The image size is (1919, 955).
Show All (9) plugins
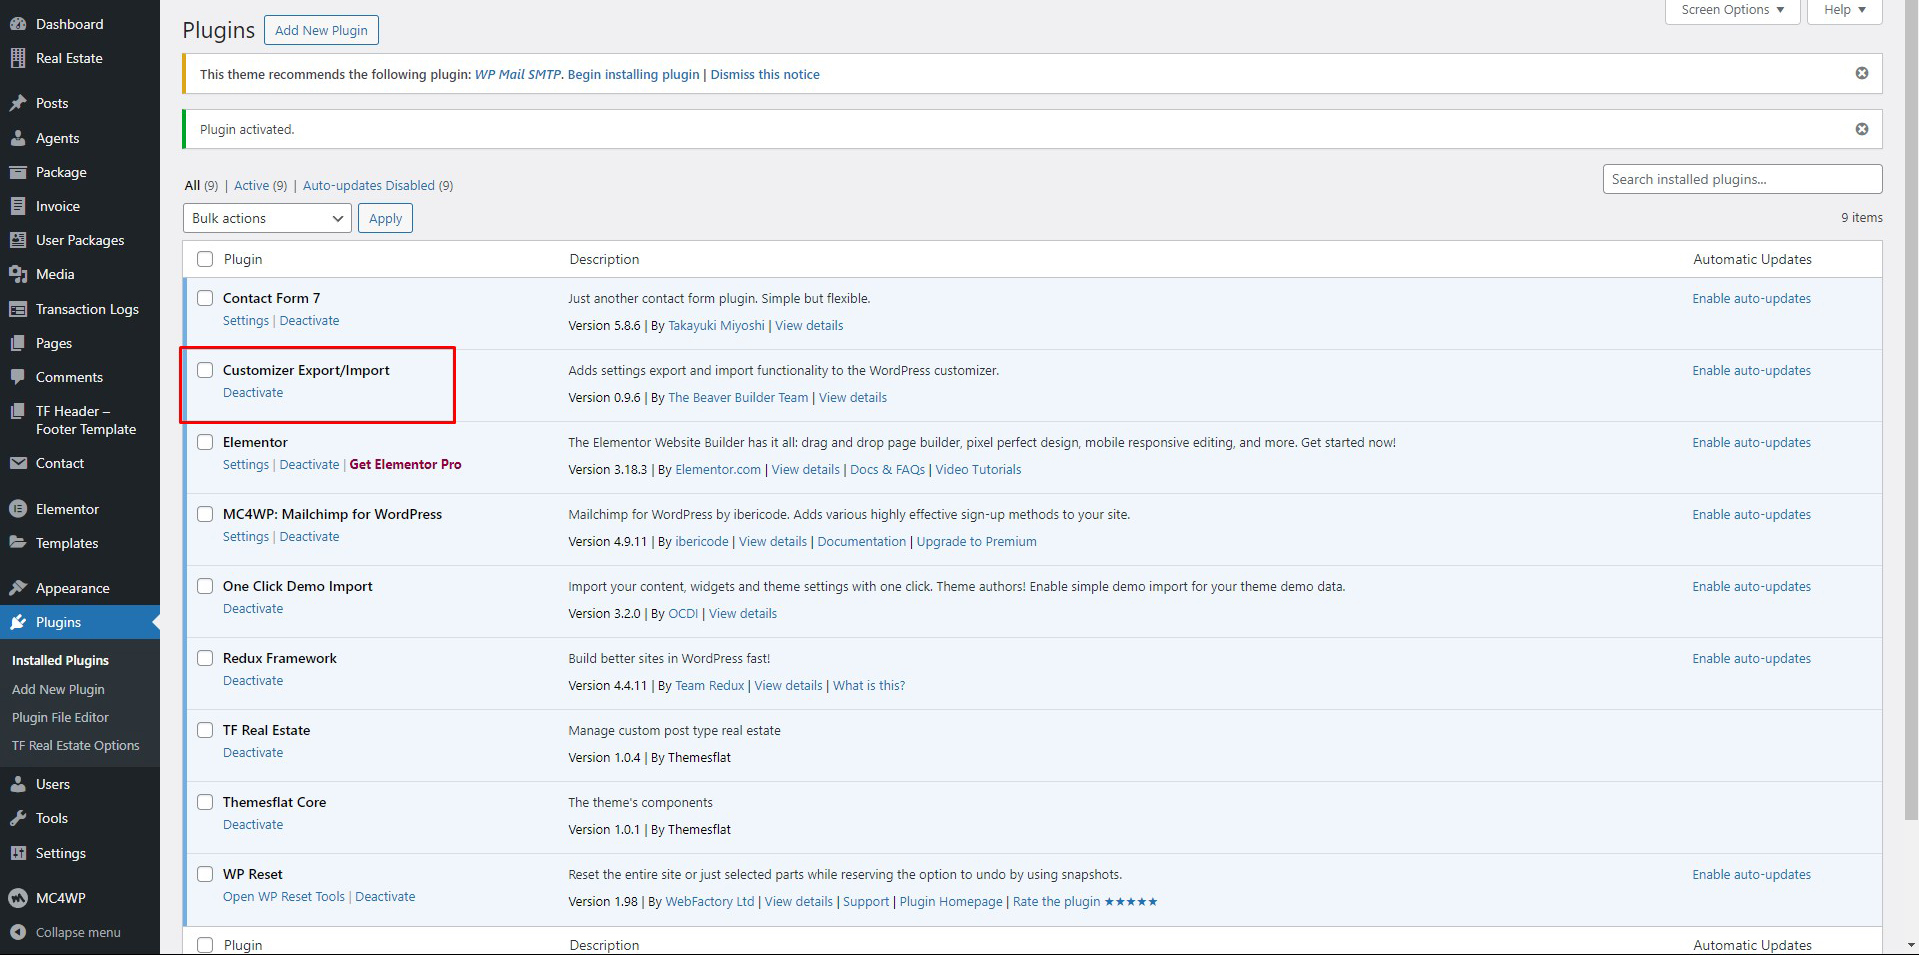tap(201, 185)
